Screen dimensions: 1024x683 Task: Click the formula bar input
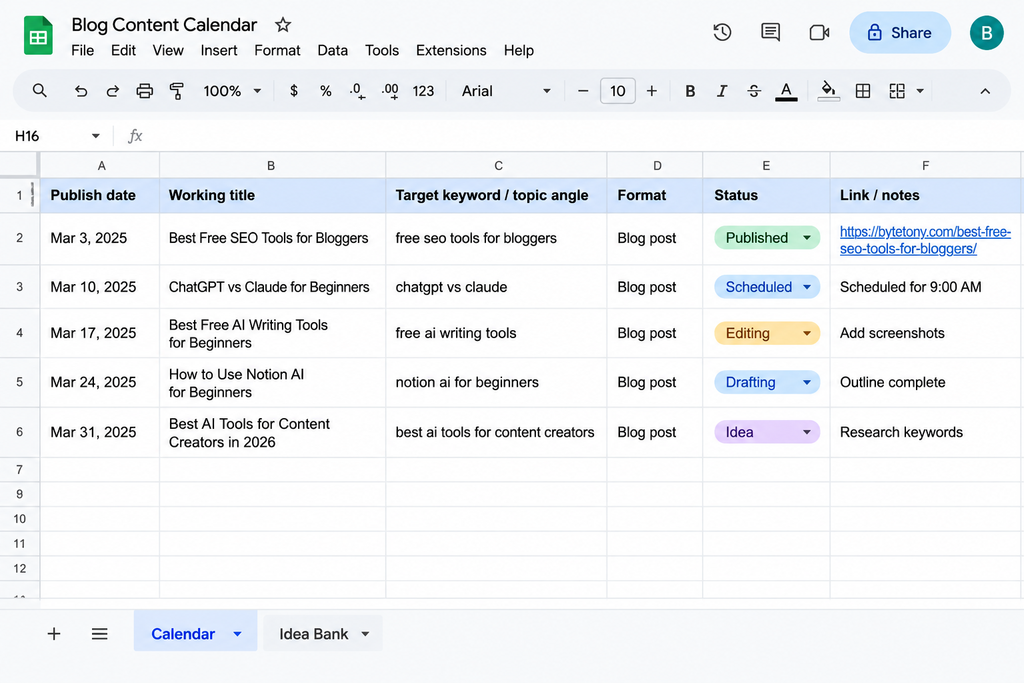click(581, 136)
